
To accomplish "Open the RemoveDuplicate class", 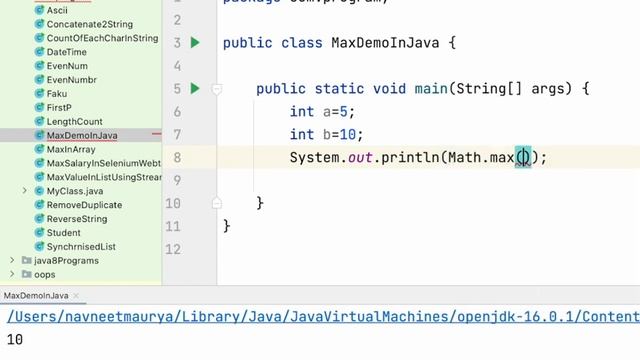I will tap(84, 204).
